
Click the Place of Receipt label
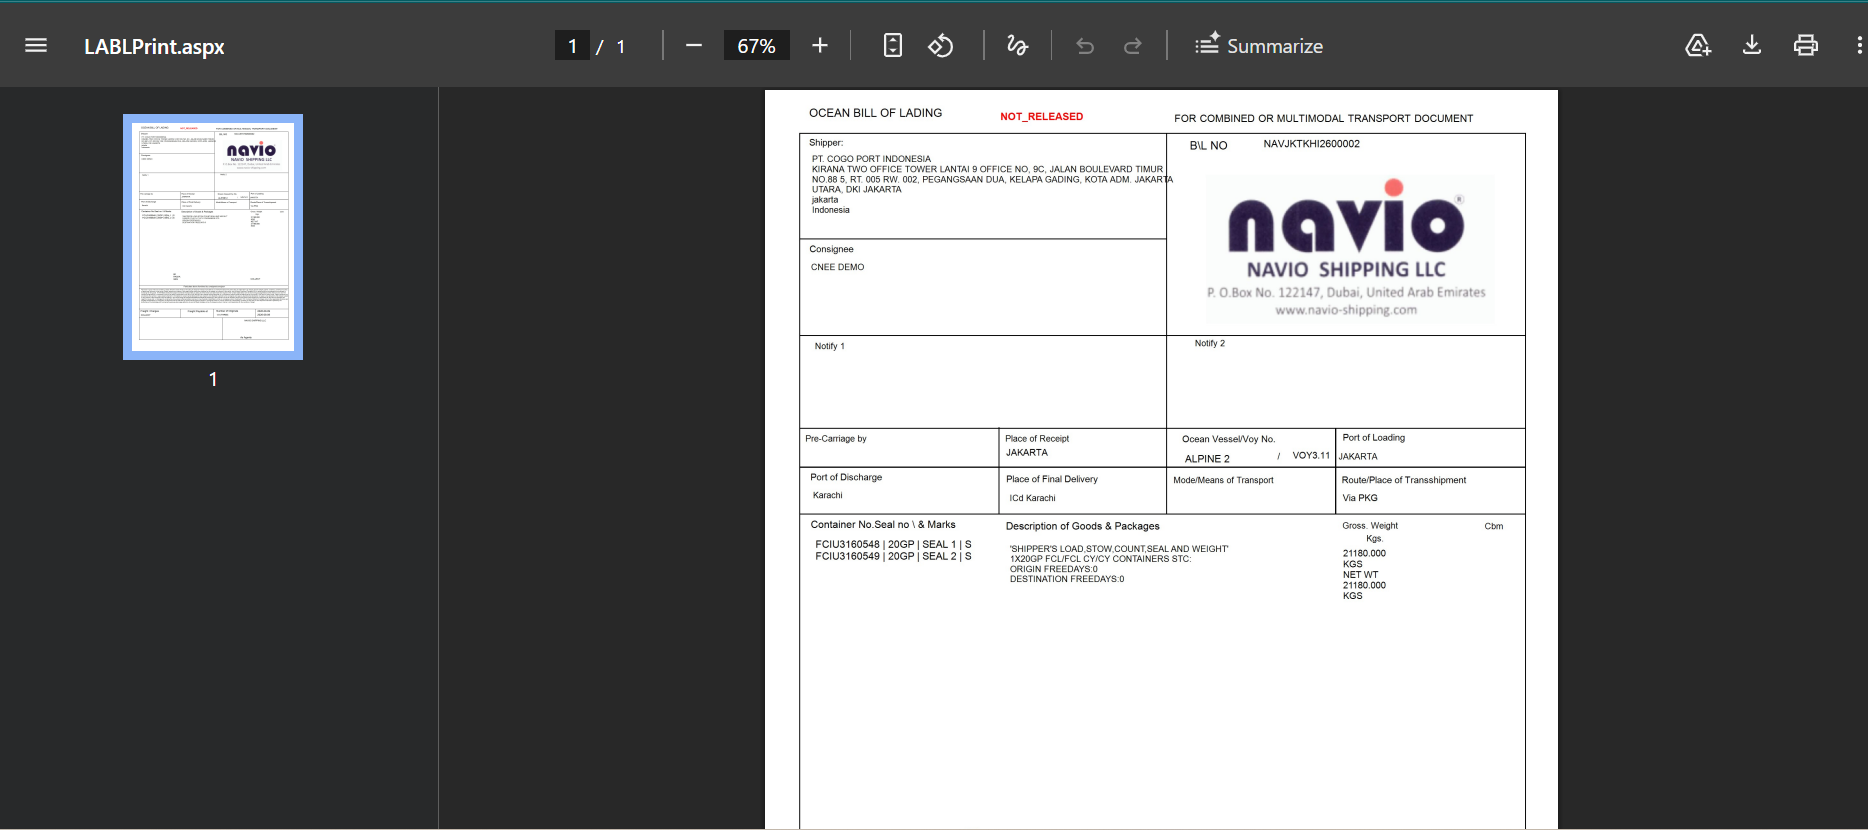[1037, 438]
